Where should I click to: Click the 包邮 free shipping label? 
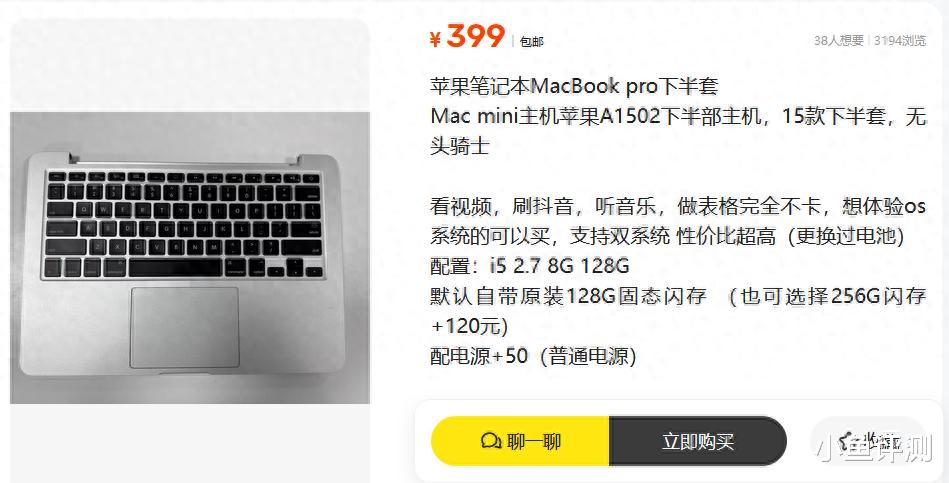click(531, 42)
